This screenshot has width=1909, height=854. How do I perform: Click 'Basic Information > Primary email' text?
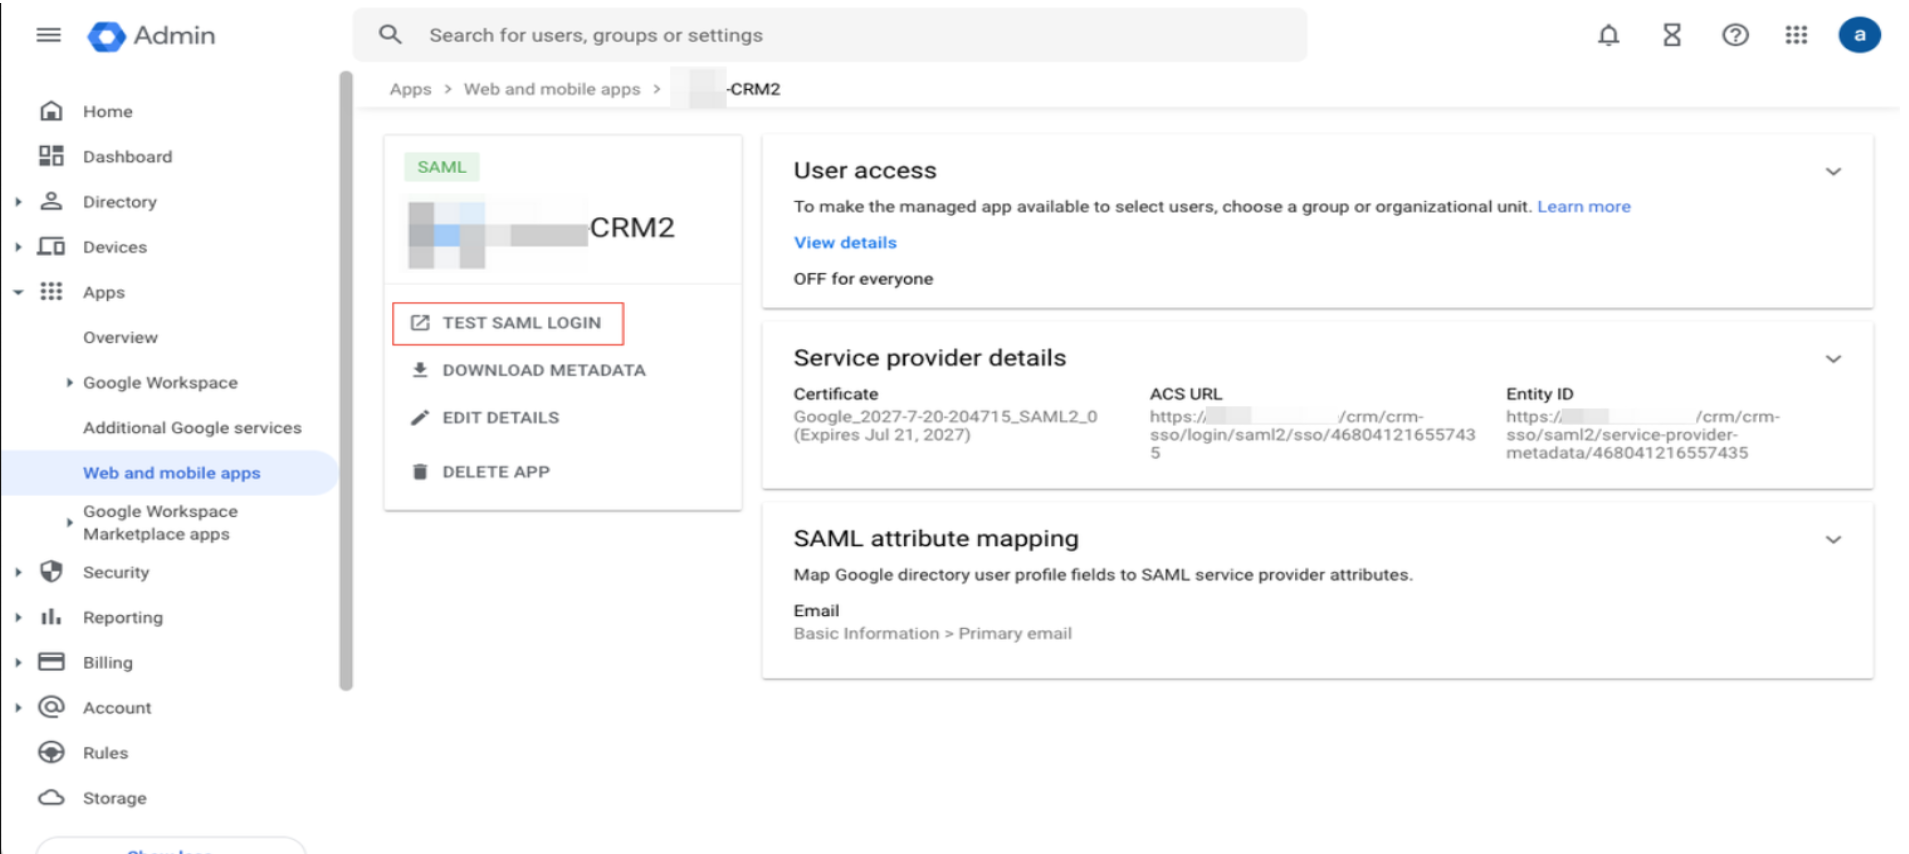tap(932, 633)
